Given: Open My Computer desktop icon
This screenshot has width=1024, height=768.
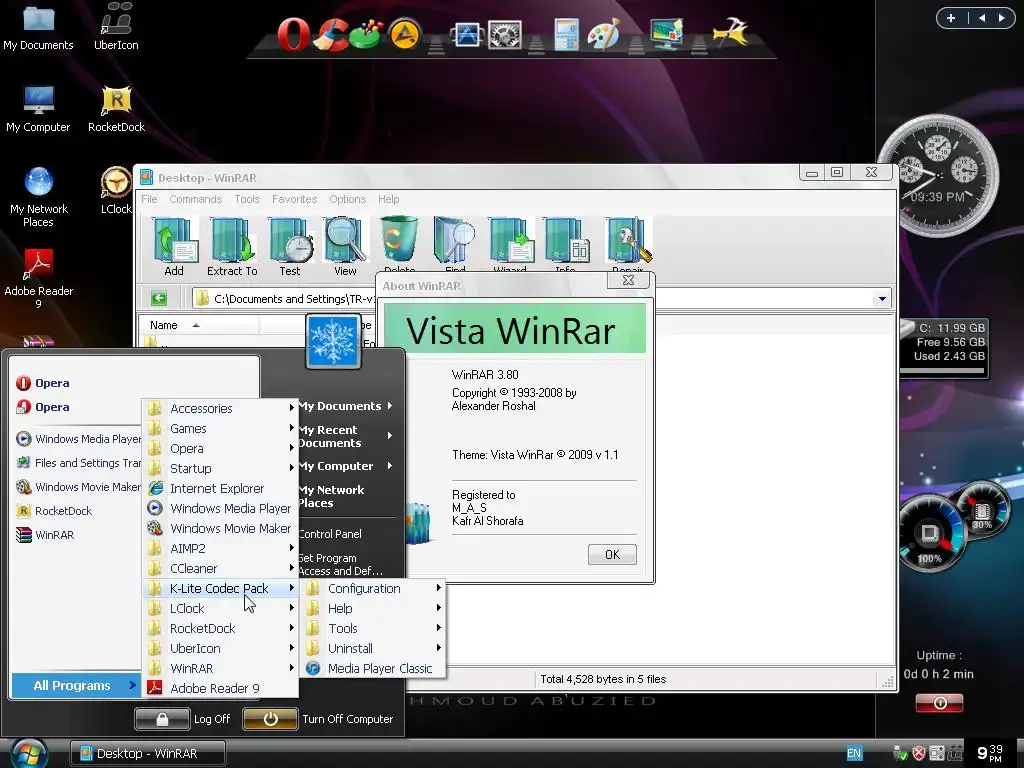Looking at the screenshot, I should (x=38, y=108).
